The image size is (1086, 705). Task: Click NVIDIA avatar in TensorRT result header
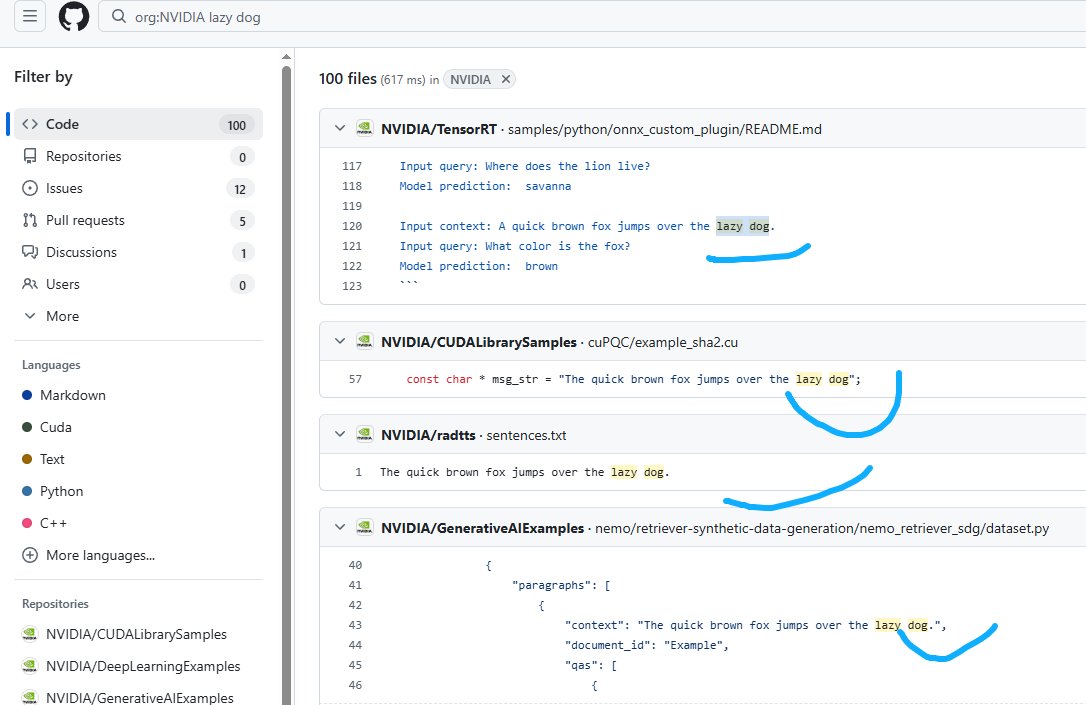coord(364,128)
